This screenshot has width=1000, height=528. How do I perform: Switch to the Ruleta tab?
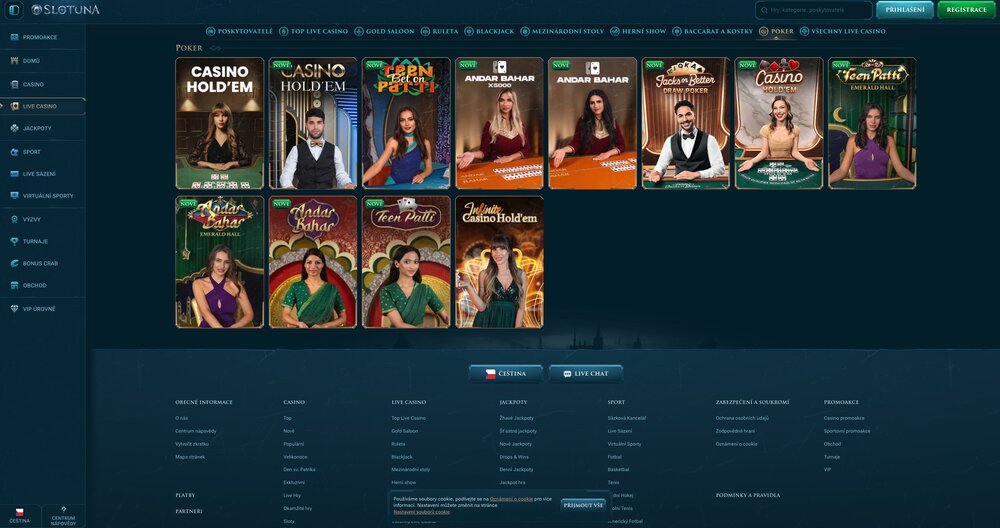(x=439, y=31)
